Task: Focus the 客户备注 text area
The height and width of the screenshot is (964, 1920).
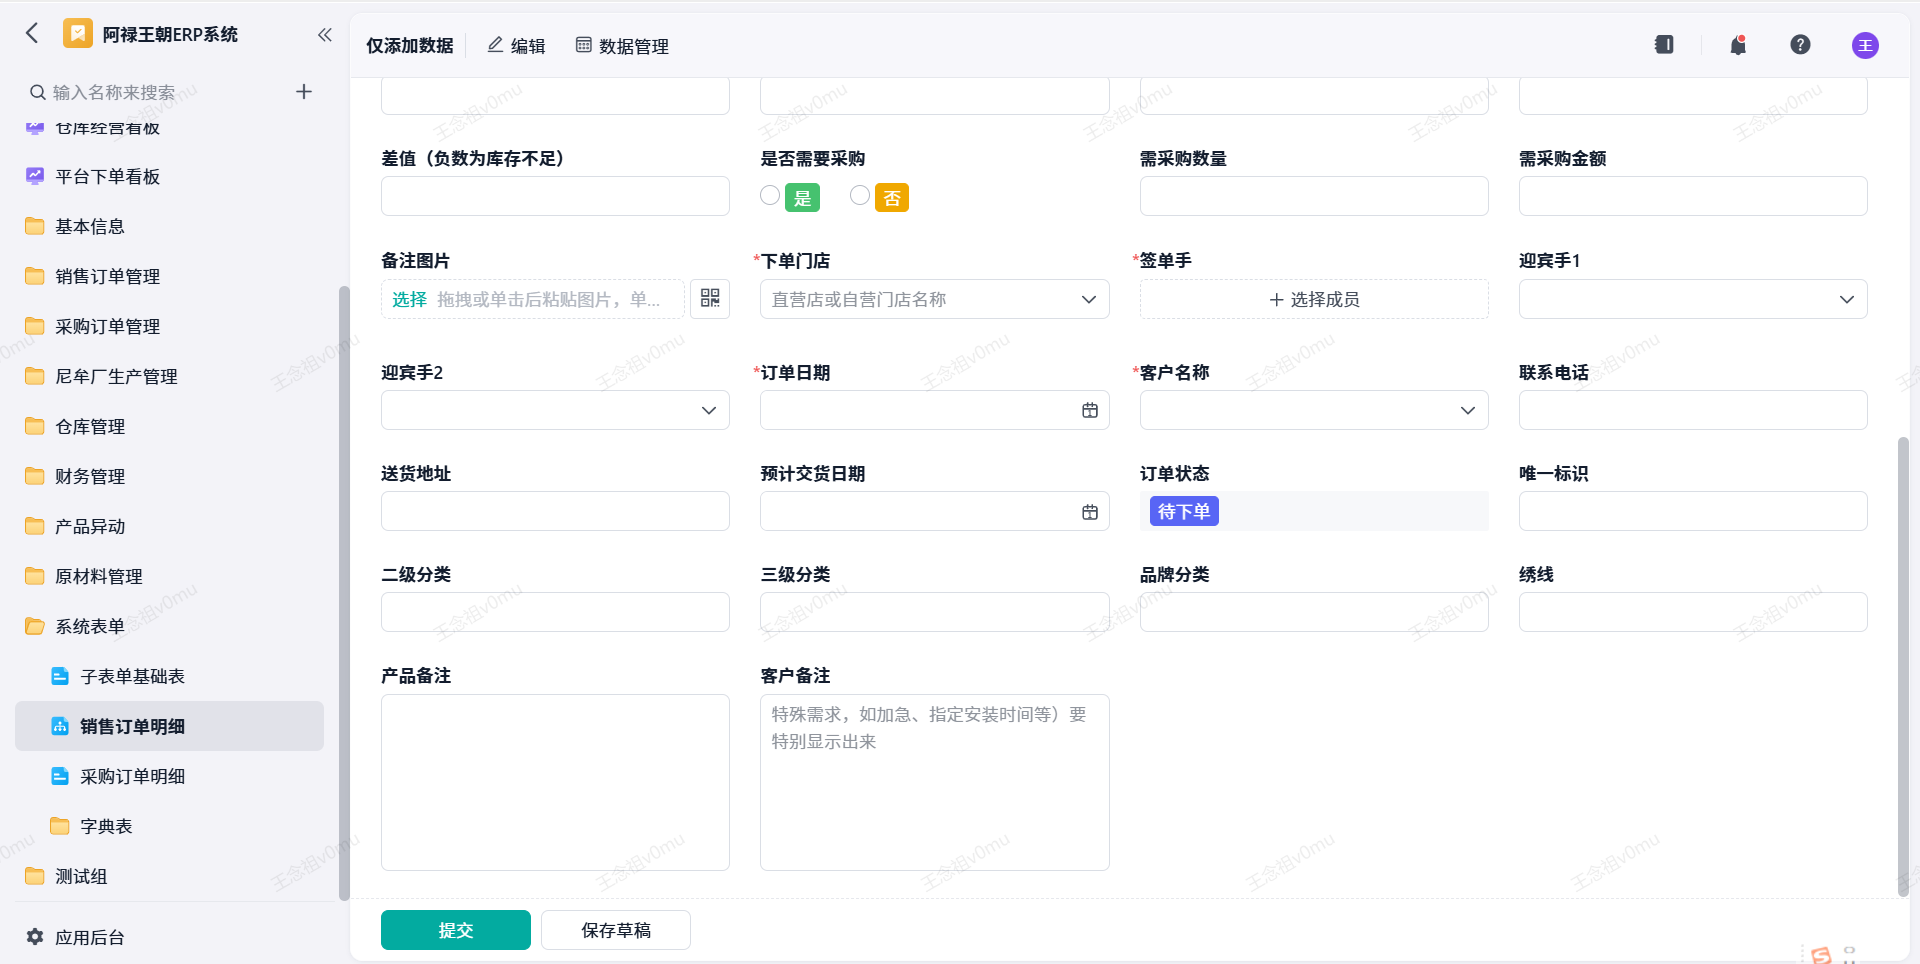Action: tap(935, 782)
